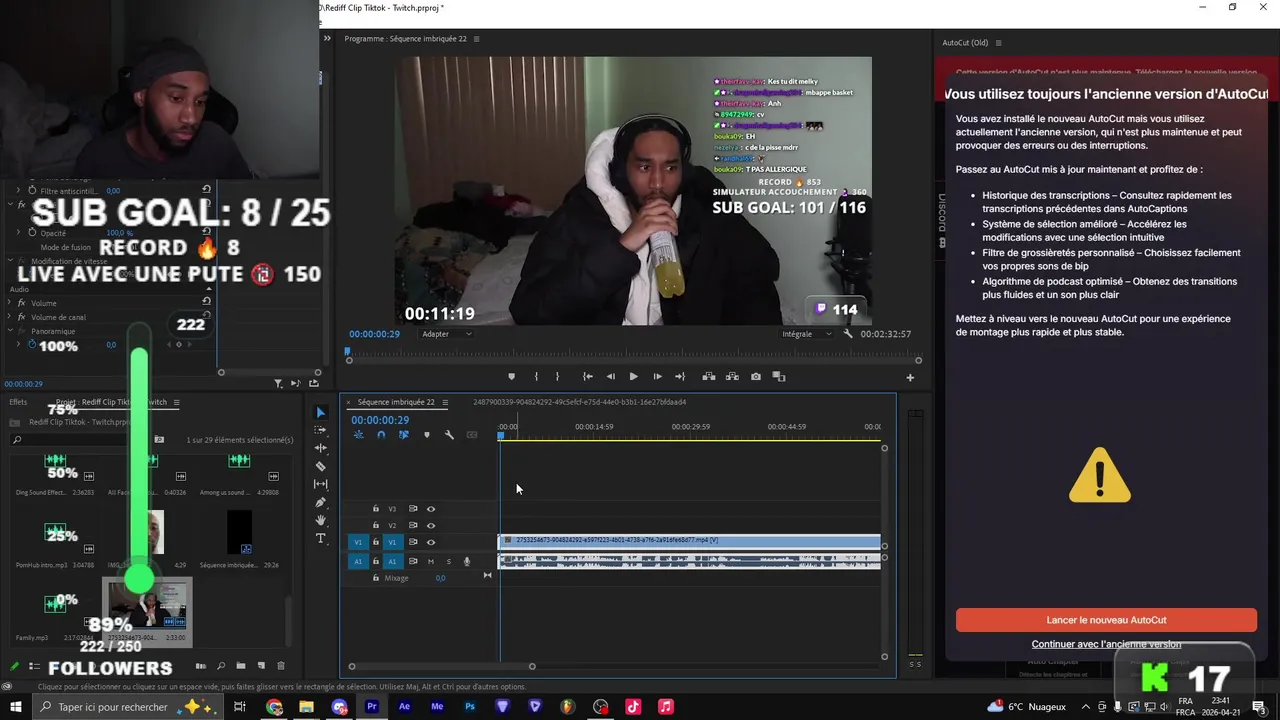
Task: Toggle linked selection in timeline
Action: [404, 435]
